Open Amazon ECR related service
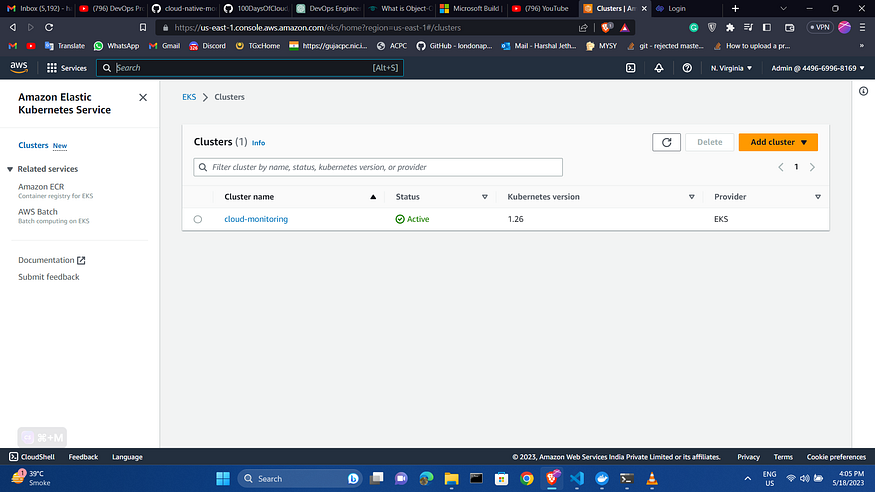 (41, 187)
